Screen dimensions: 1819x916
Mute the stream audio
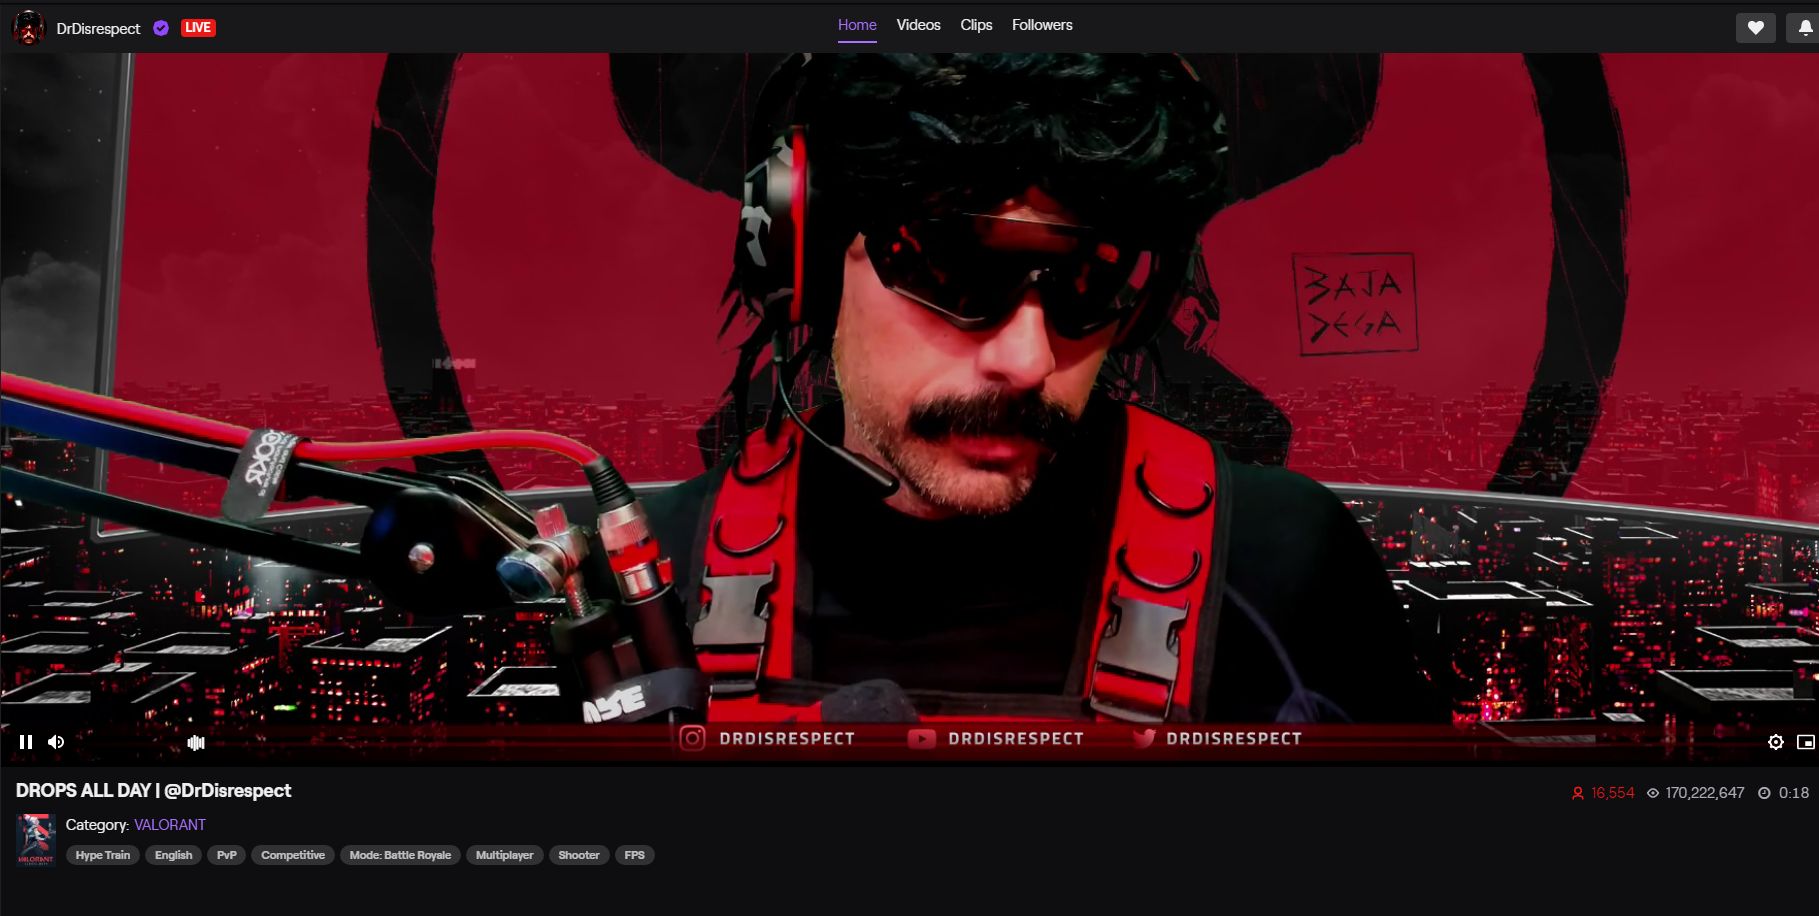[x=56, y=742]
